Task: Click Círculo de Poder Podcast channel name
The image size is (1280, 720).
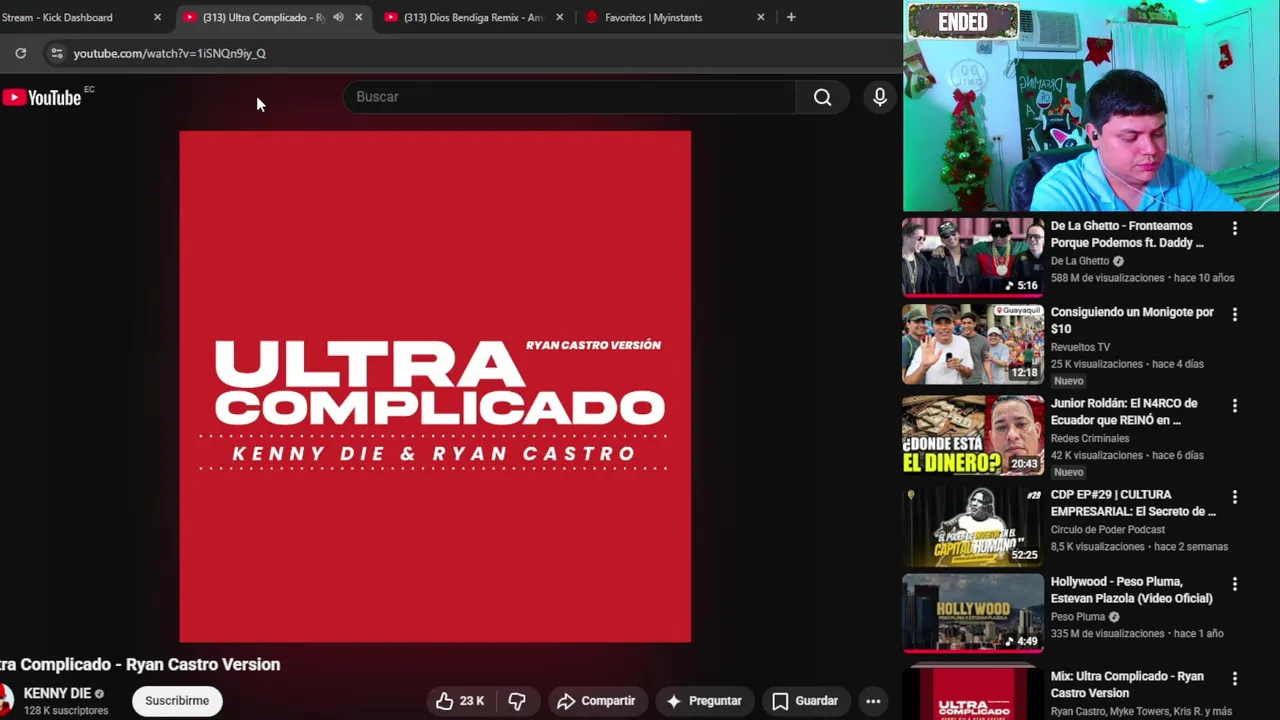Action: point(1108,529)
